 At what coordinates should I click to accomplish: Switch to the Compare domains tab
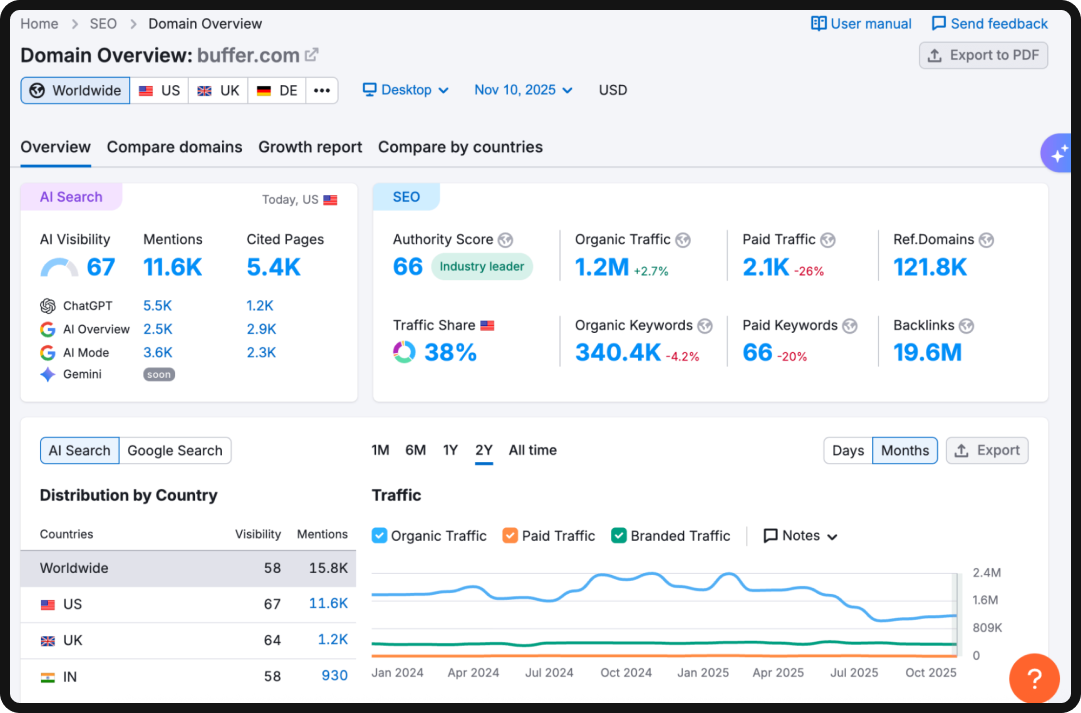[174, 147]
